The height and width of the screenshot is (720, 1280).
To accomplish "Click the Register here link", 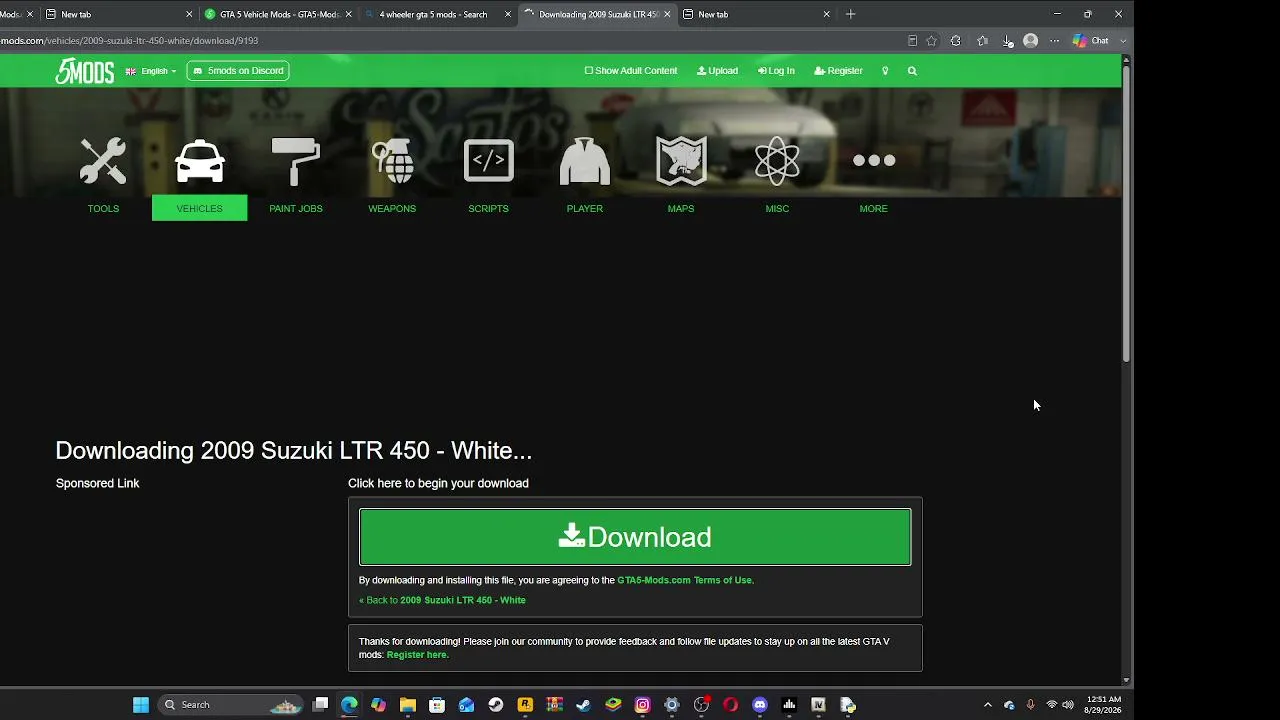I will (x=417, y=655).
